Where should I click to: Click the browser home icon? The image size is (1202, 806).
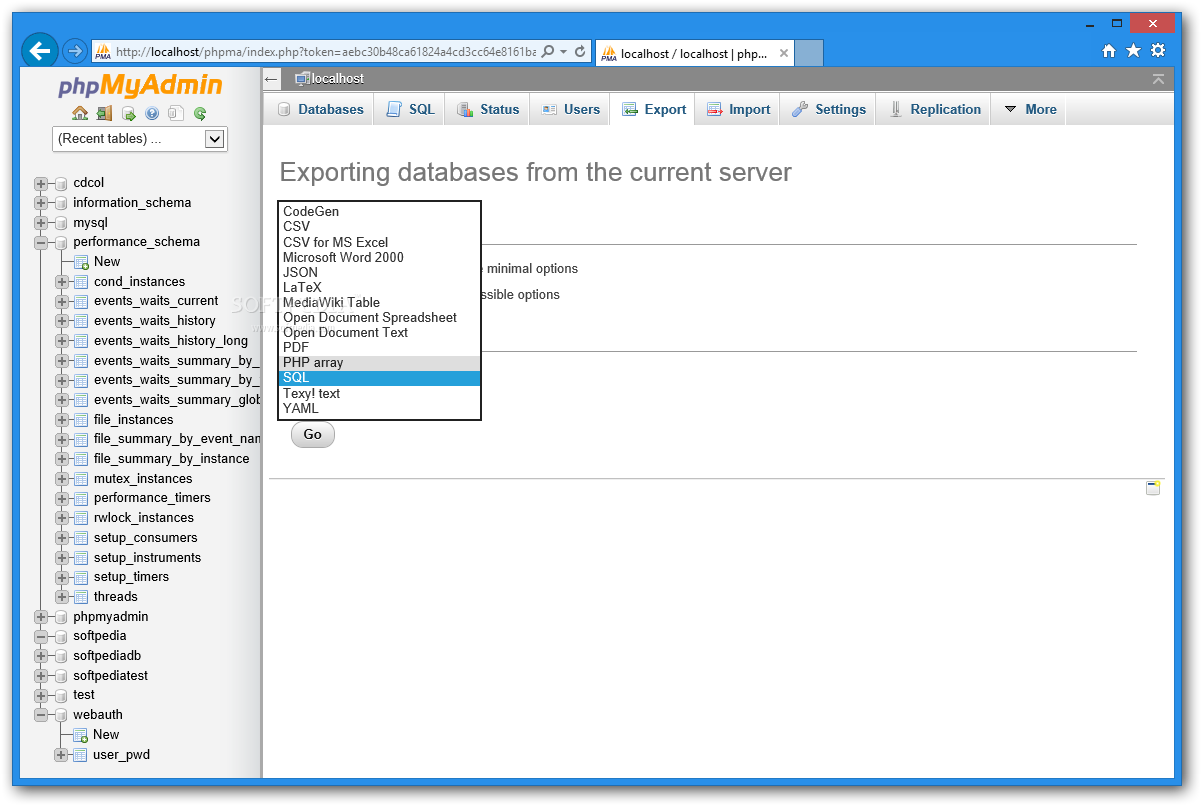click(1109, 51)
